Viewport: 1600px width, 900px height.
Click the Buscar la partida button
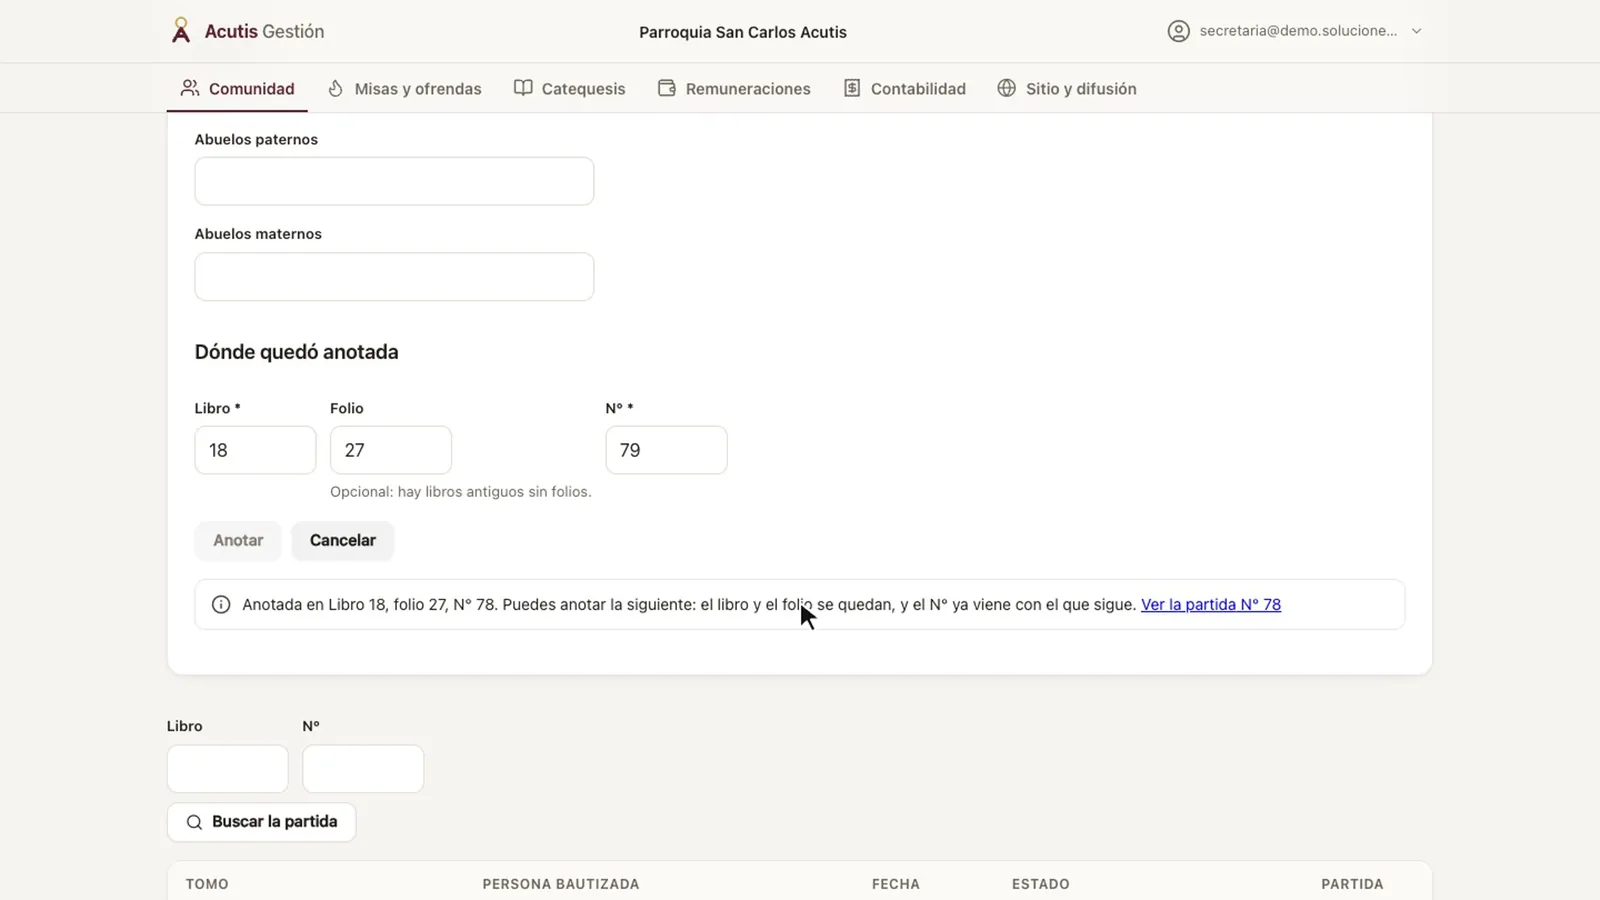(261, 822)
